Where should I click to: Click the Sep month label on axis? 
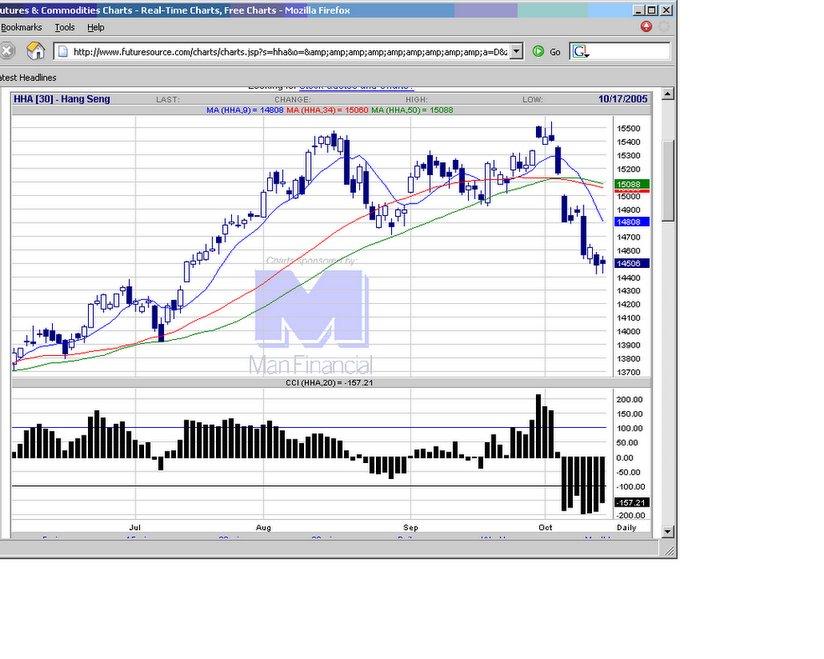410,527
